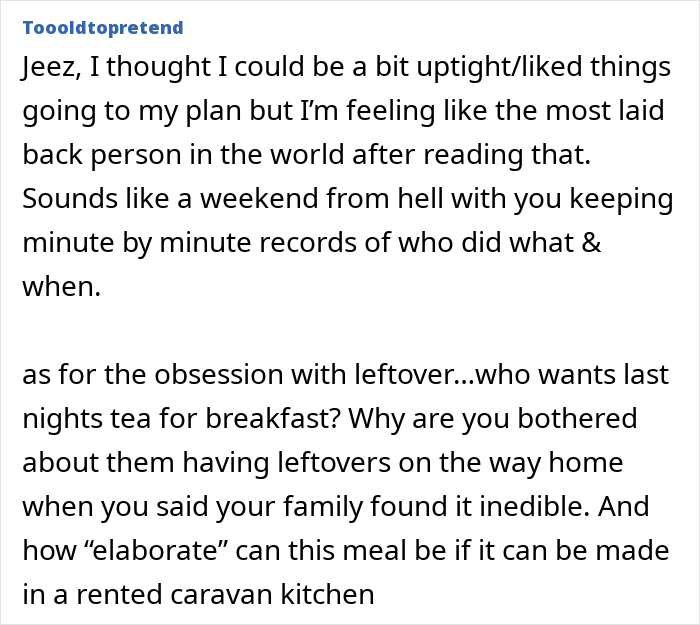Screen dimensions: 700x625
Task: Click the phrase "back person in the world"
Action: (183, 155)
